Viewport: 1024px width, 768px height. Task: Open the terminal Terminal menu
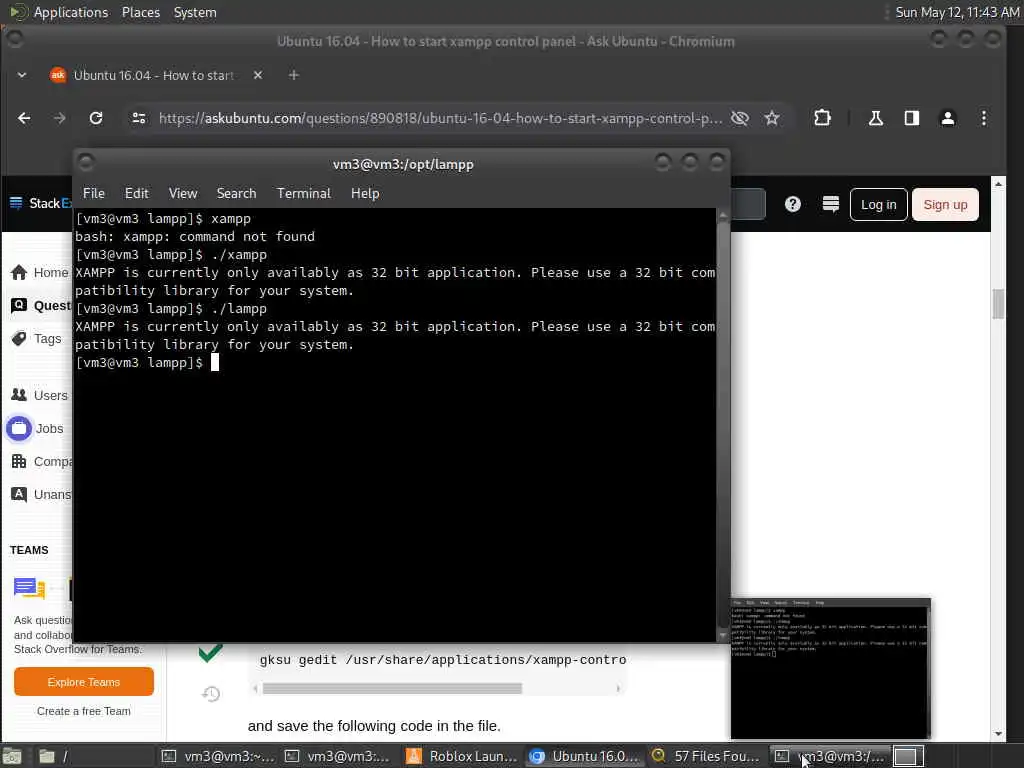(x=304, y=193)
